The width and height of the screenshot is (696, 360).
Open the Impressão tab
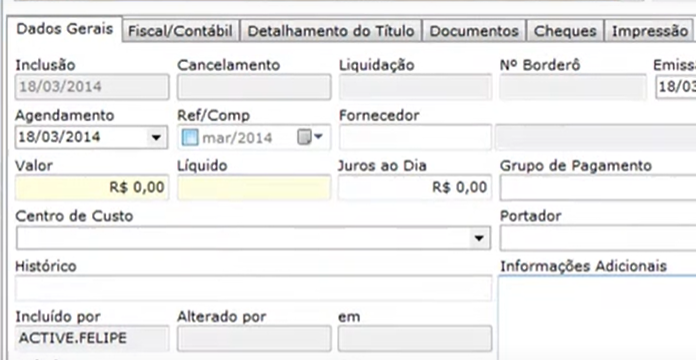coord(649,31)
